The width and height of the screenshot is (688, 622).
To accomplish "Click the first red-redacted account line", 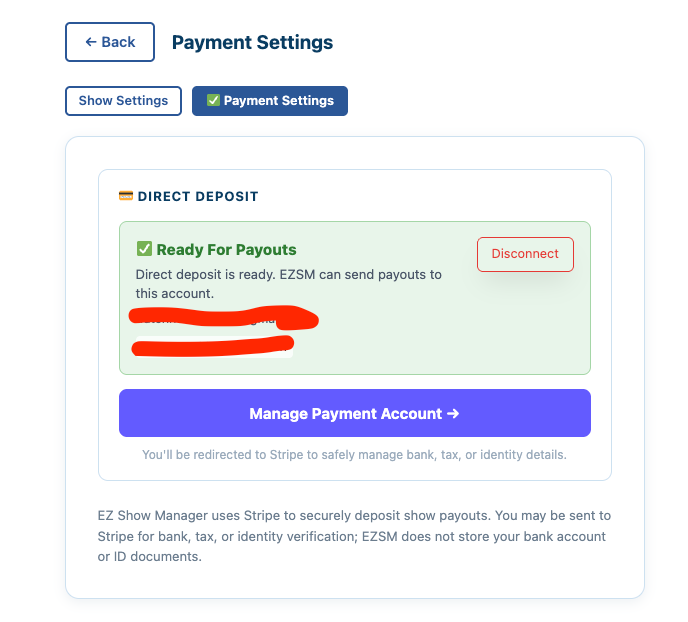I will click(x=224, y=318).
